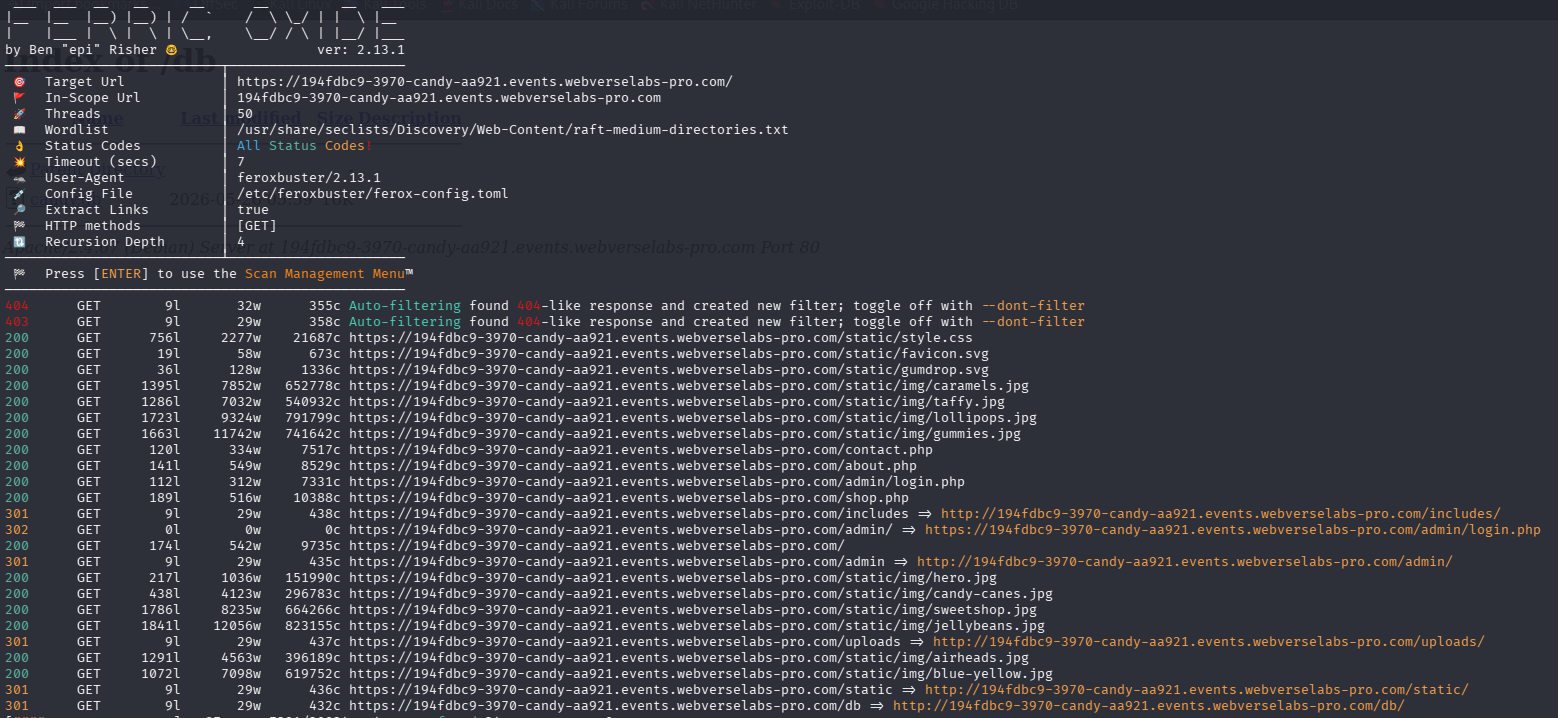
Task: Click the cyan --dont-filter flag on 403 line
Action: (x=1033, y=322)
